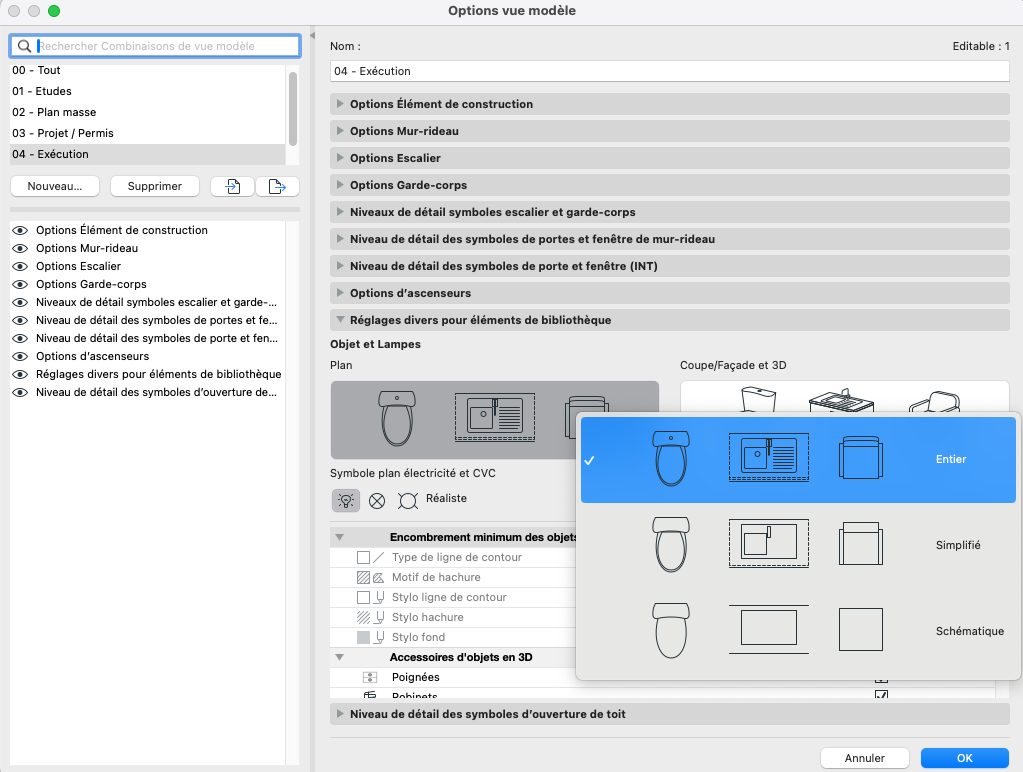The width and height of the screenshot is (1023, 772).
Task: Click the export combination icon
Action: click(x=277, y=187)
